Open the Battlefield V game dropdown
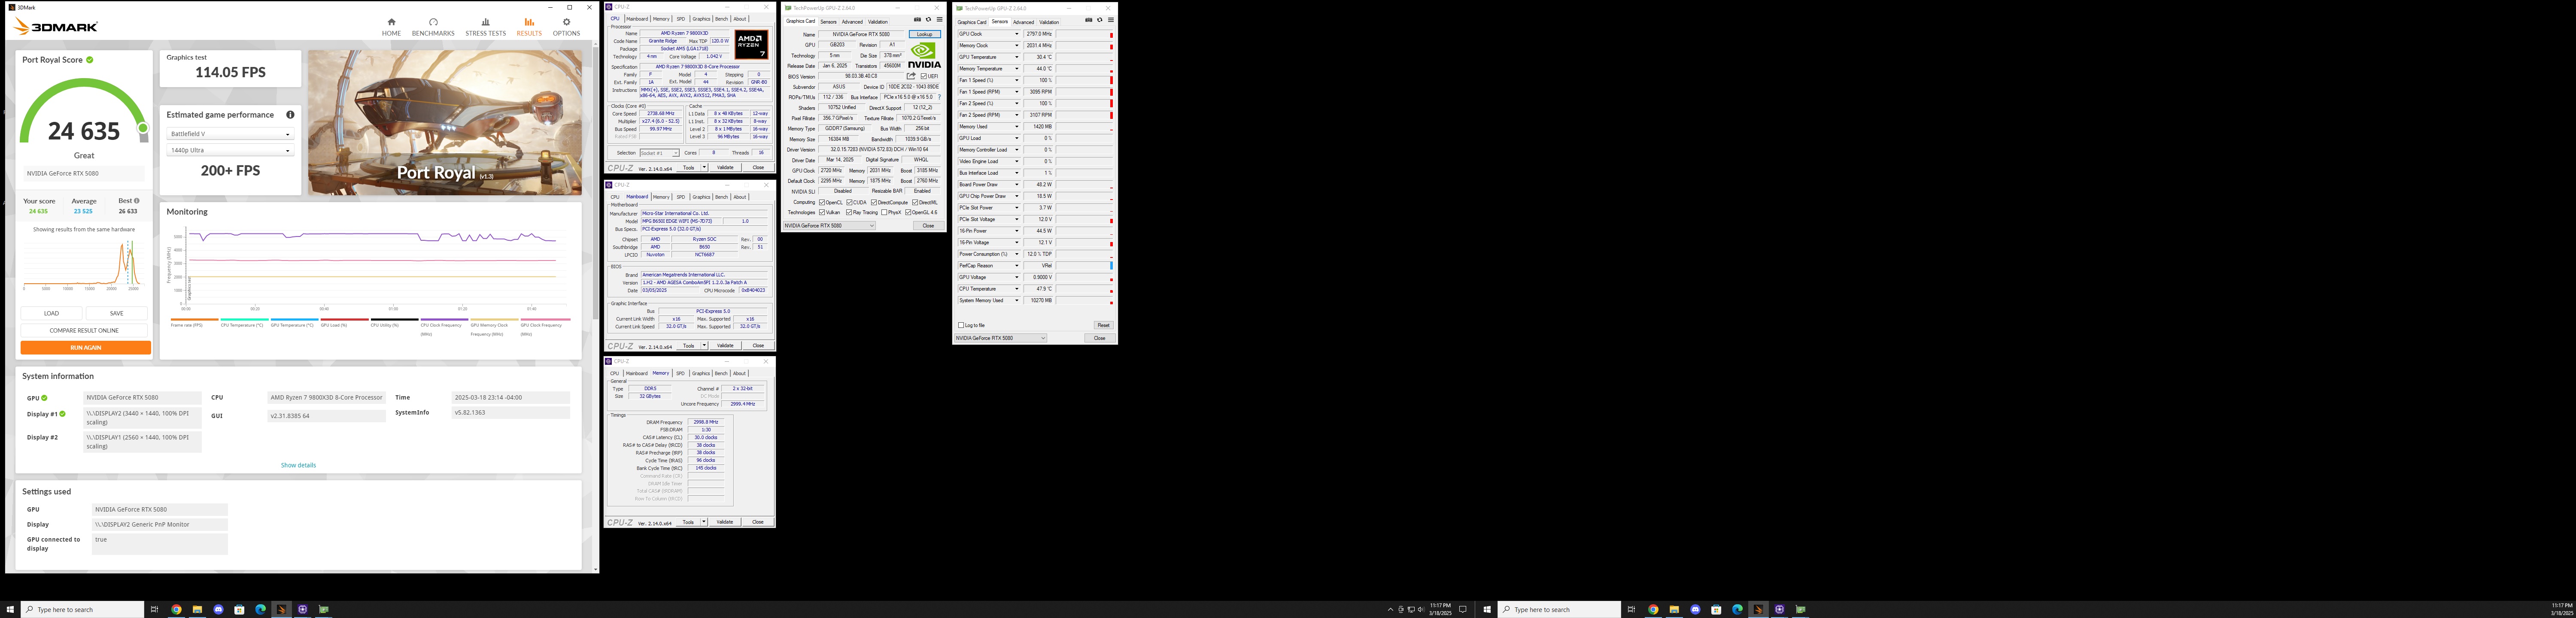The width and height of the screenshot is (2576, 618). coord(230,134)
